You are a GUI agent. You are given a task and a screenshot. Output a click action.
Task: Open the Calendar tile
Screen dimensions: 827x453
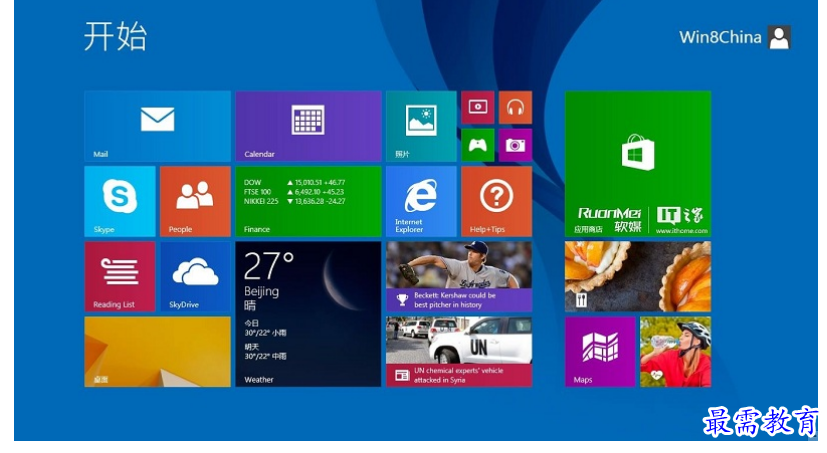click(308, 126)
